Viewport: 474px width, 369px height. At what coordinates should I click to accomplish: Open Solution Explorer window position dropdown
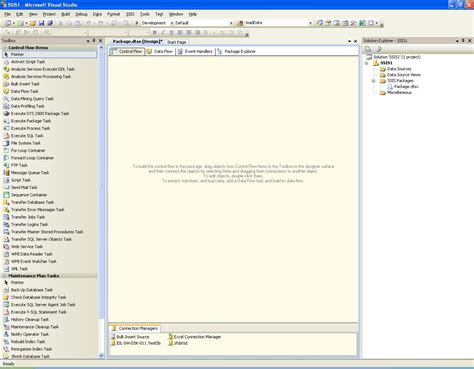click(457, 41)
